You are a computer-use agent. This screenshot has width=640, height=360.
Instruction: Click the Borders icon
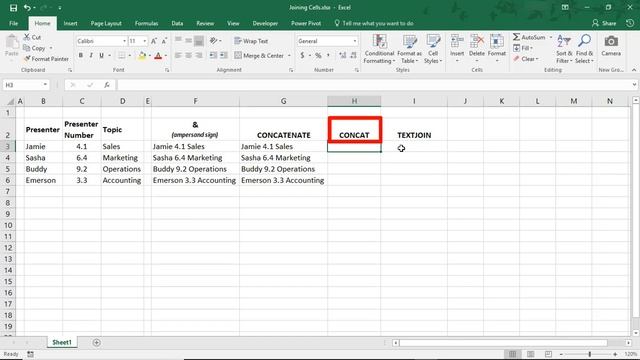(x=122, y=56)
